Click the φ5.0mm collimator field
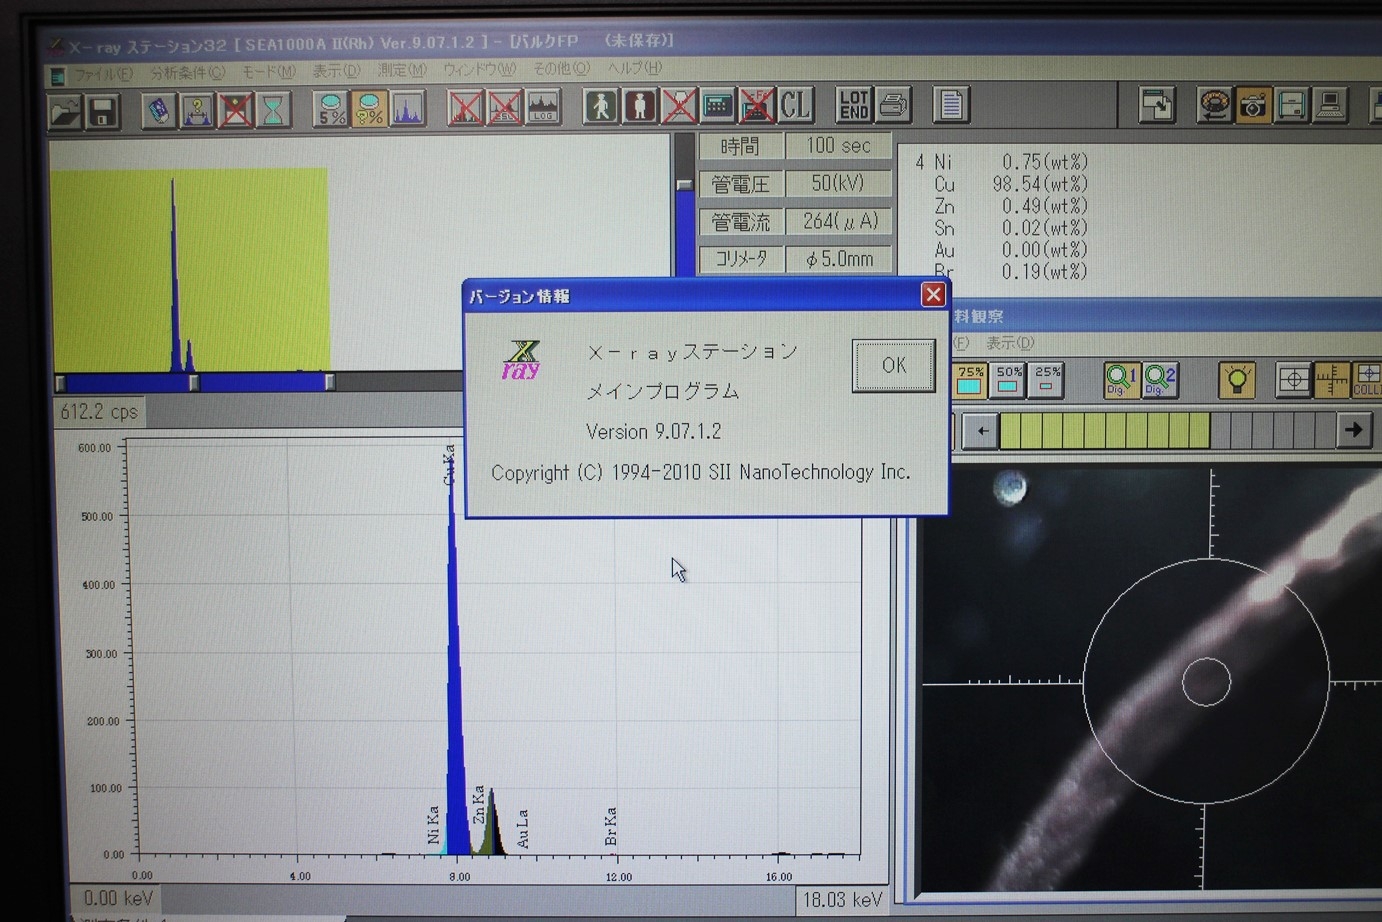This screenshot has width=1382, height=922. coord(838,259)
